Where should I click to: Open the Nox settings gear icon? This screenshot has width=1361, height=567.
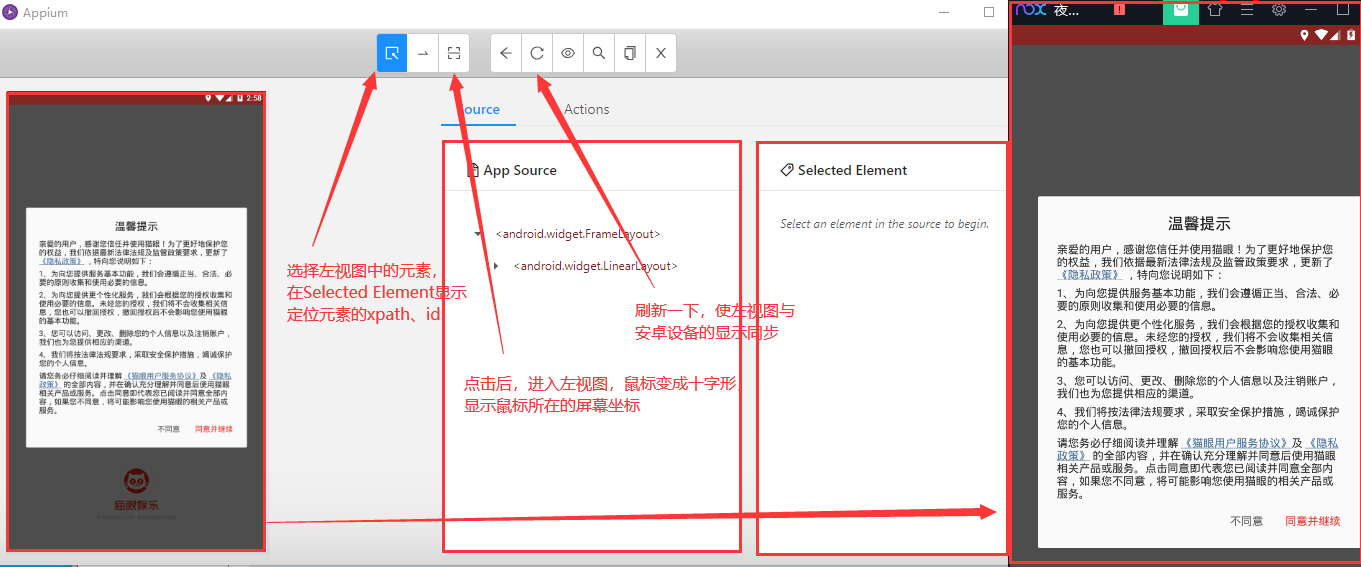click(x=1278, y=10)
